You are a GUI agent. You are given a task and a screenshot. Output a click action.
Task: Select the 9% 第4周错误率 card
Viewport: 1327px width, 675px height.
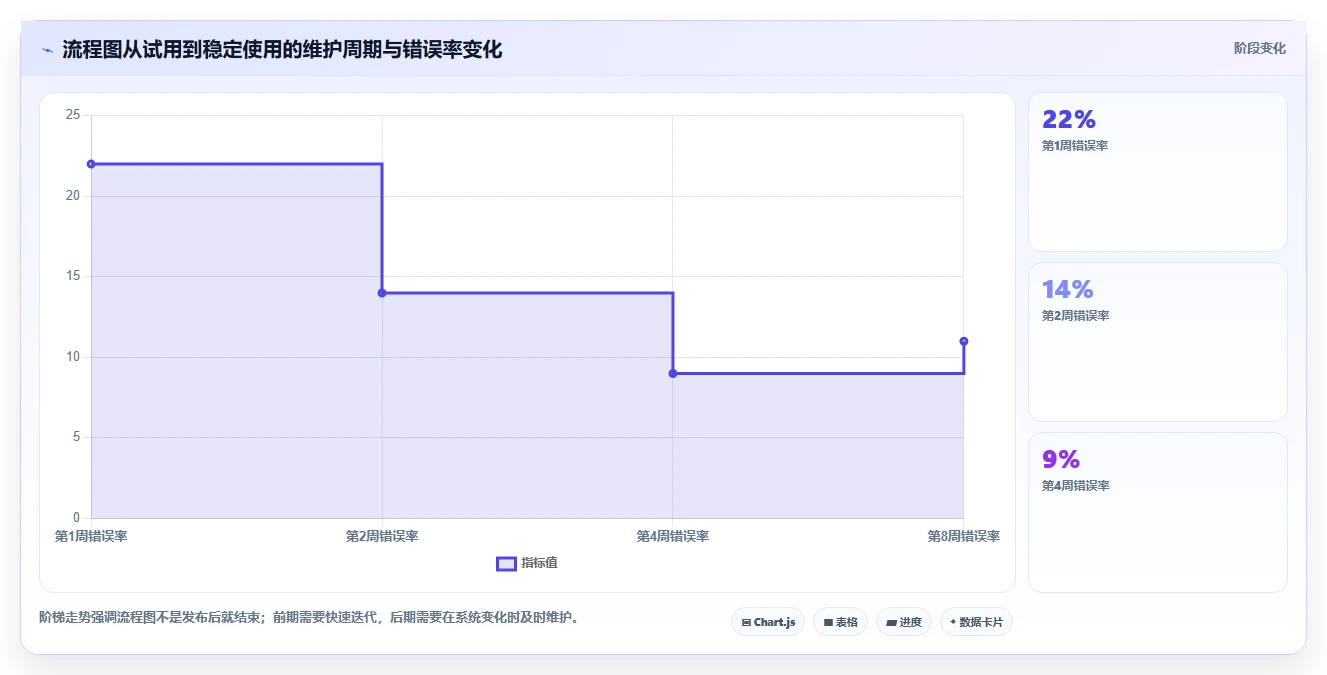[1157, 512]
